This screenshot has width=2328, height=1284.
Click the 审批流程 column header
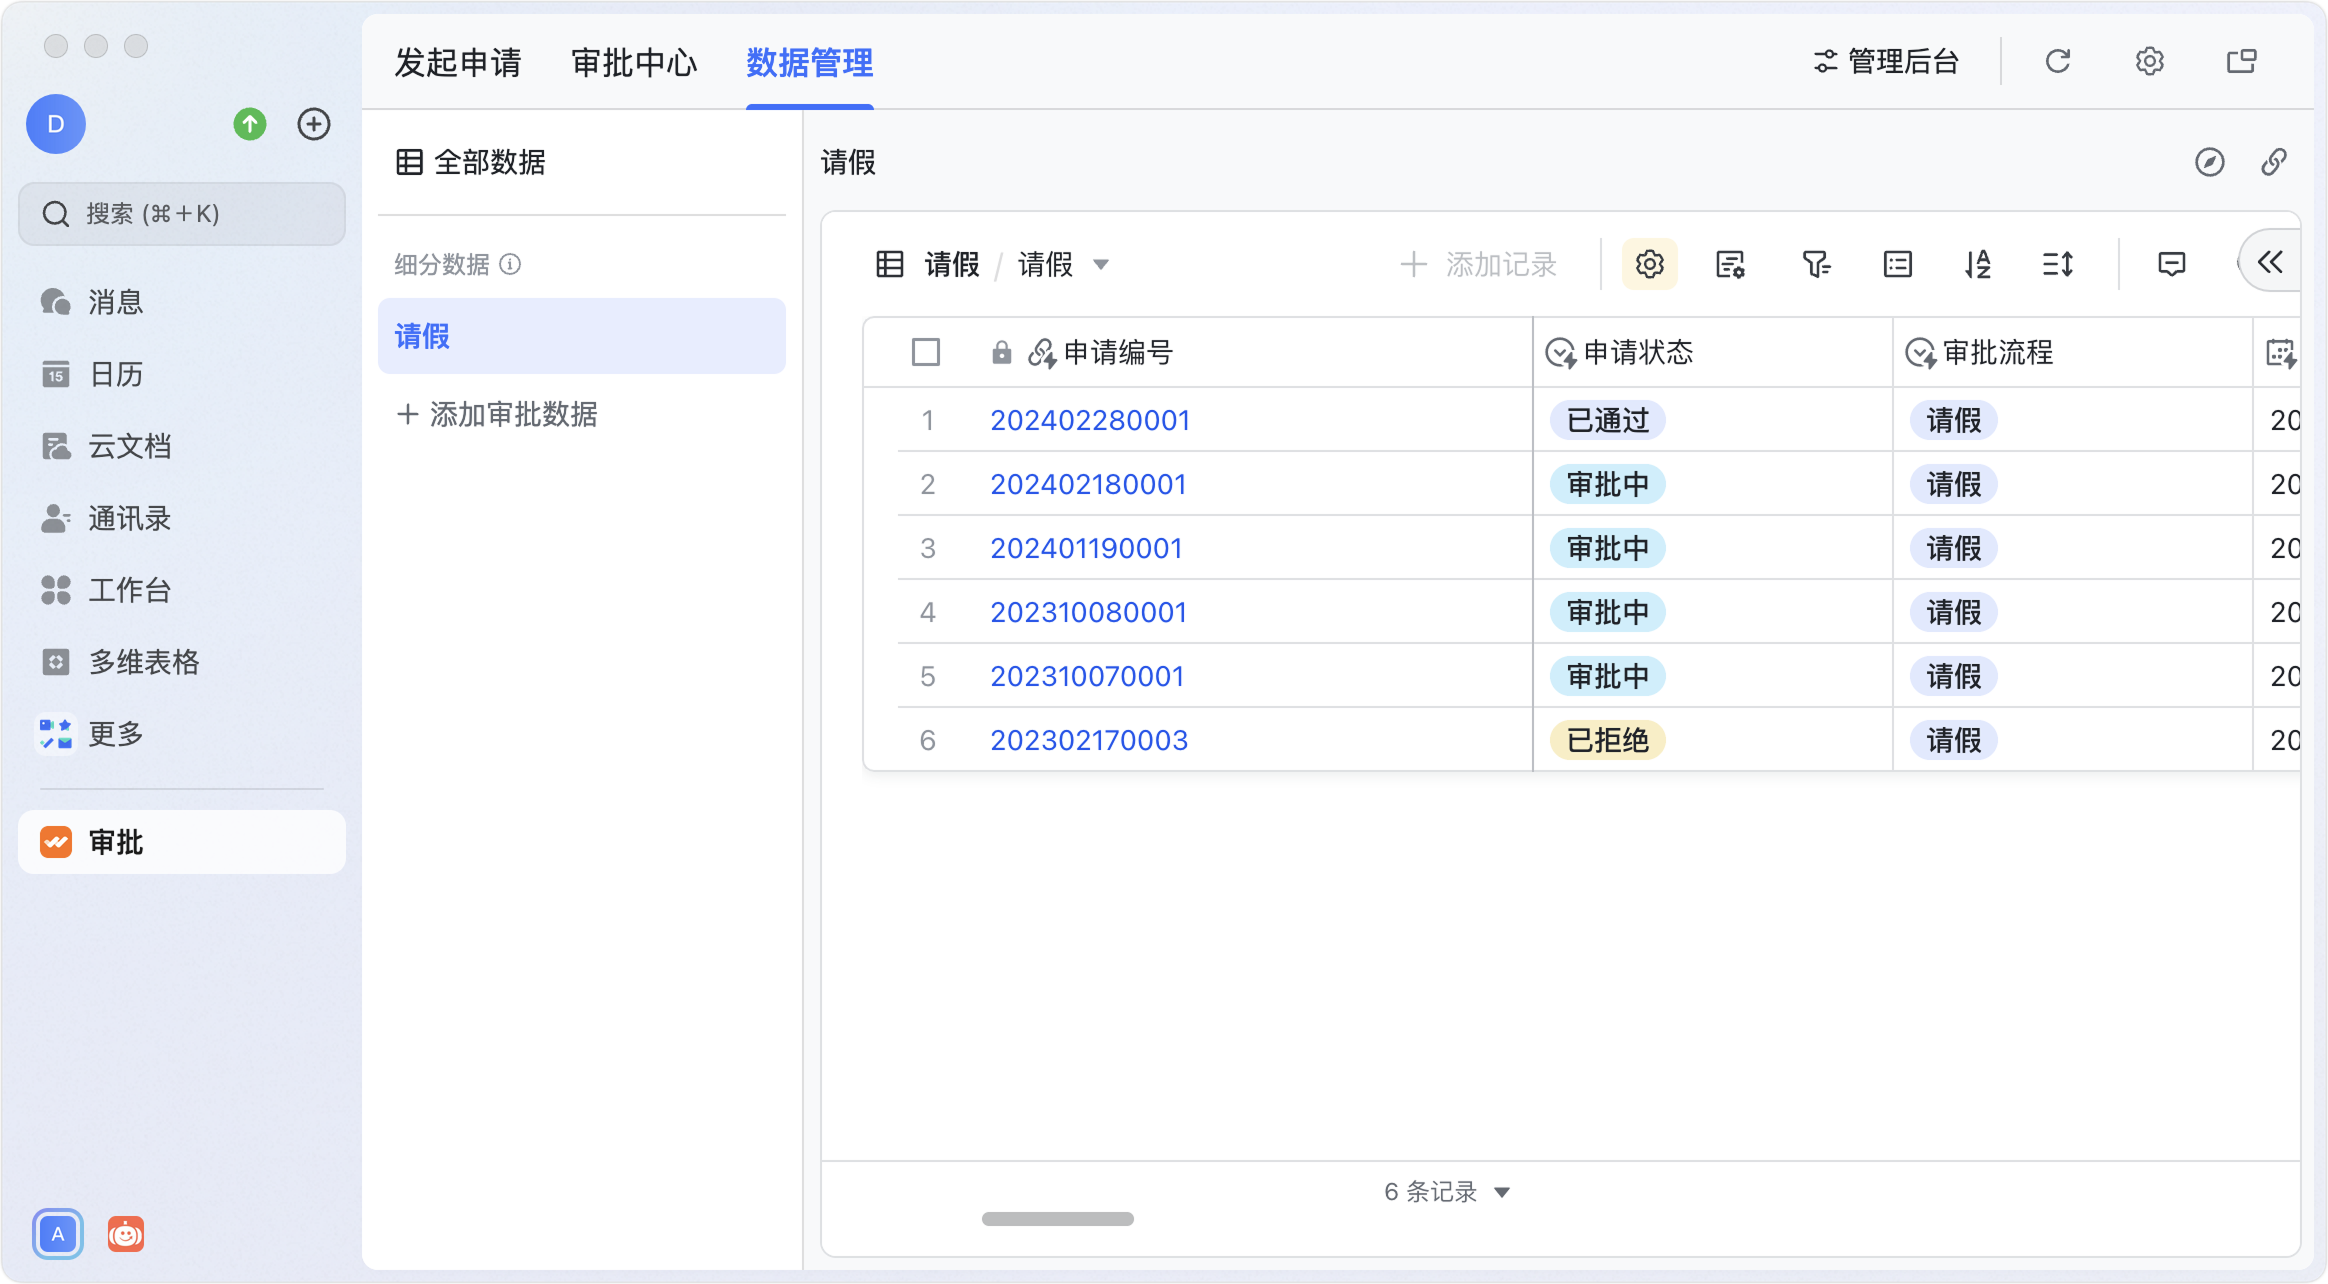[x=2072, y=352]
